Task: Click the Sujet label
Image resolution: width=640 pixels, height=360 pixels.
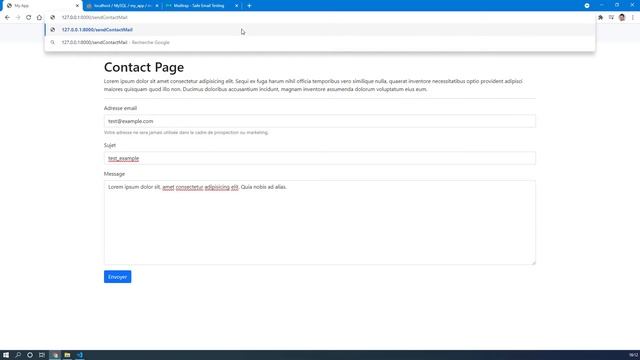Action: coord(110,145)
